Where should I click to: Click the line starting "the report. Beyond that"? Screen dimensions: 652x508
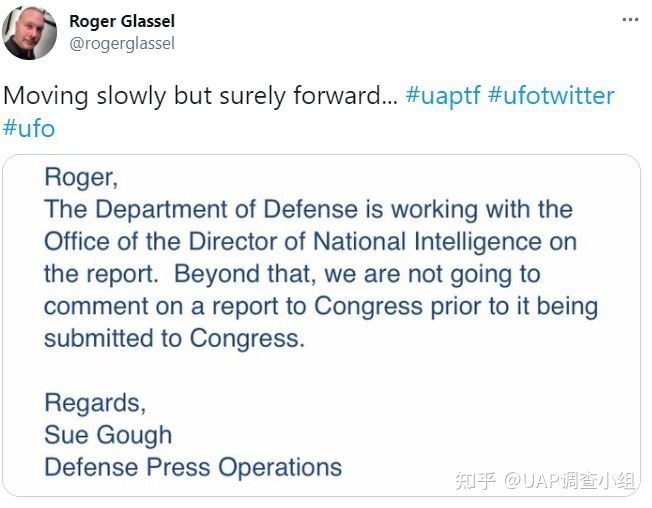291,274
